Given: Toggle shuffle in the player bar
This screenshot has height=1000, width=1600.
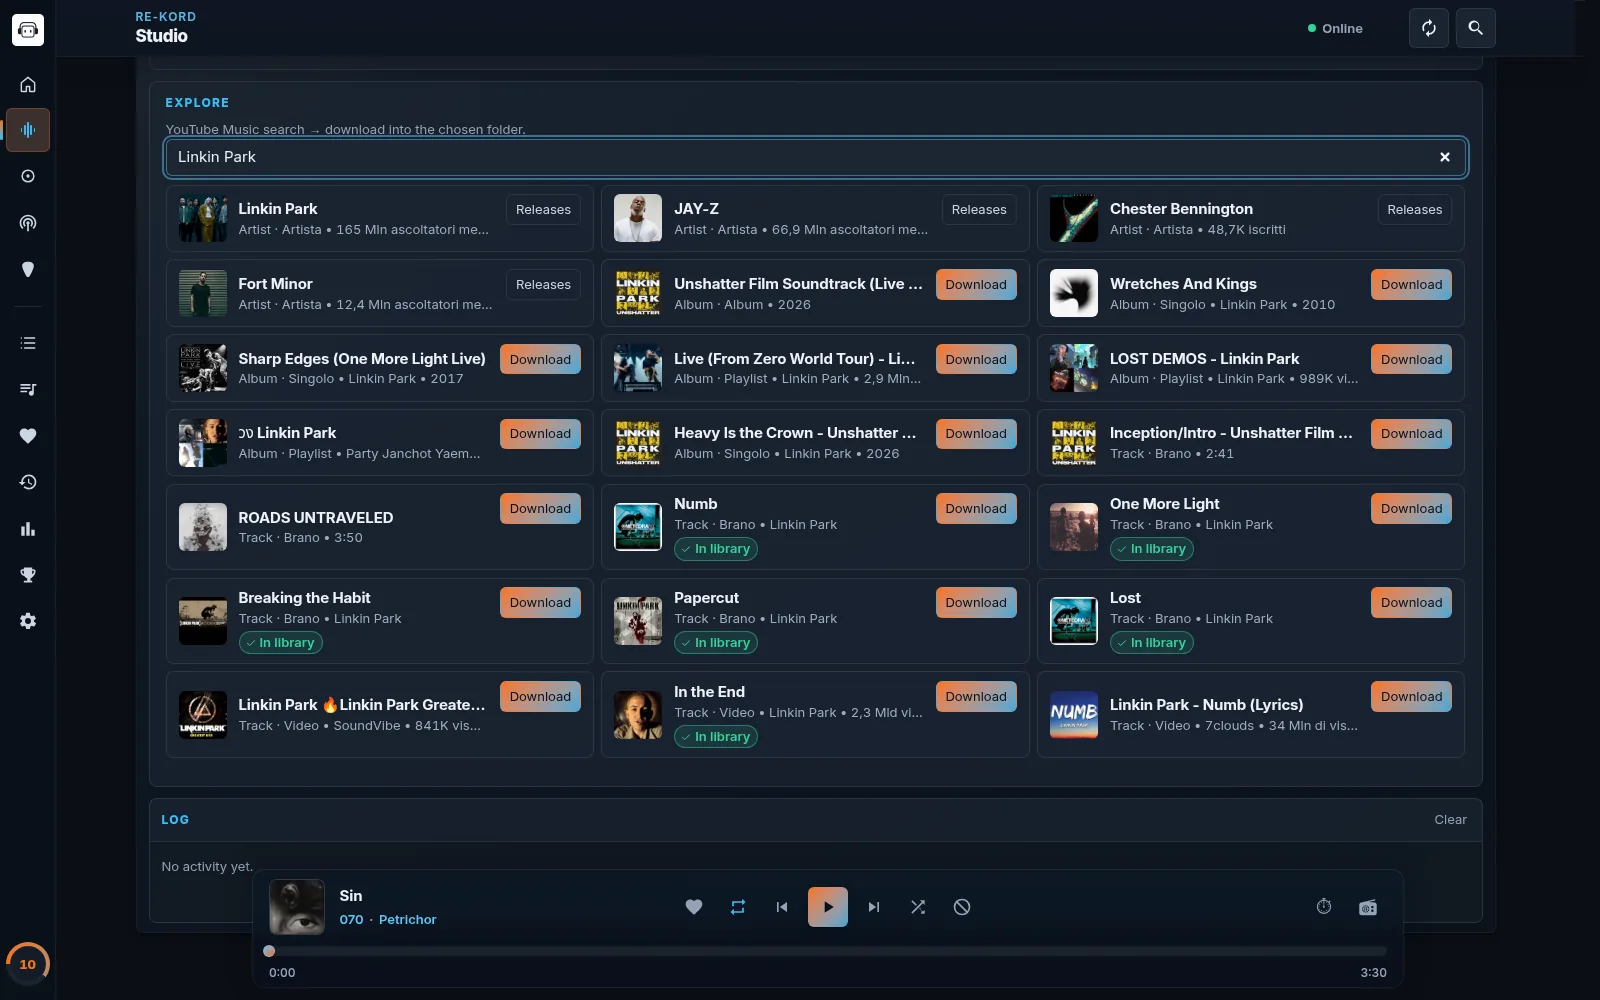Looking at the screenshot, I should [x=918, y=907].
